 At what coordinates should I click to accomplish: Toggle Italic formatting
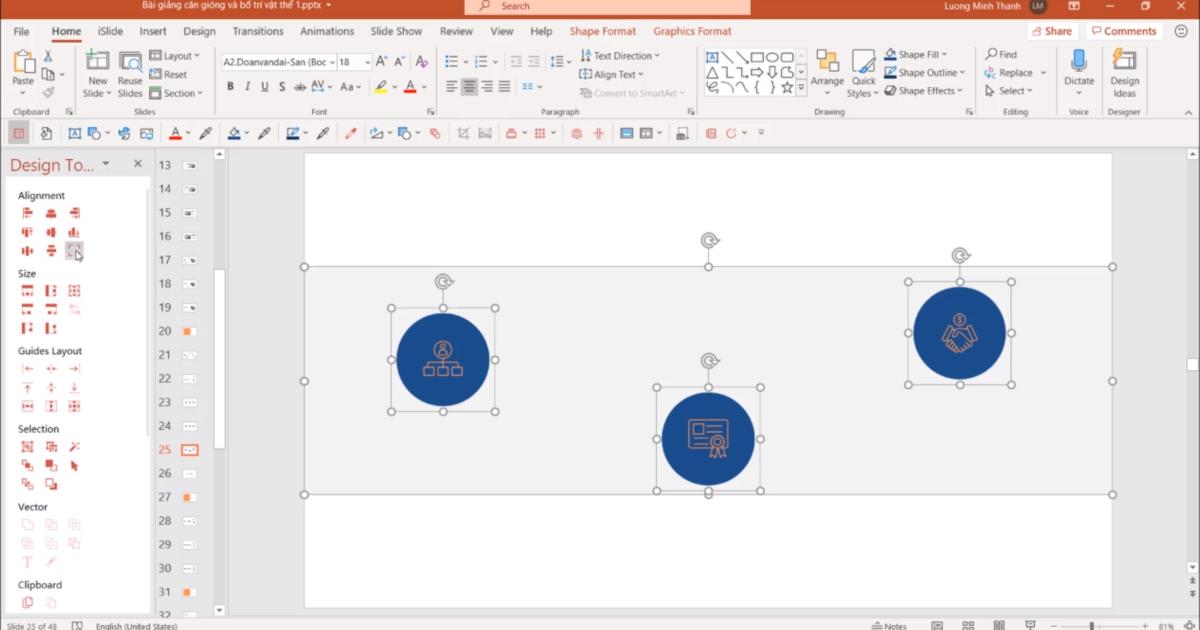(247, 87)
